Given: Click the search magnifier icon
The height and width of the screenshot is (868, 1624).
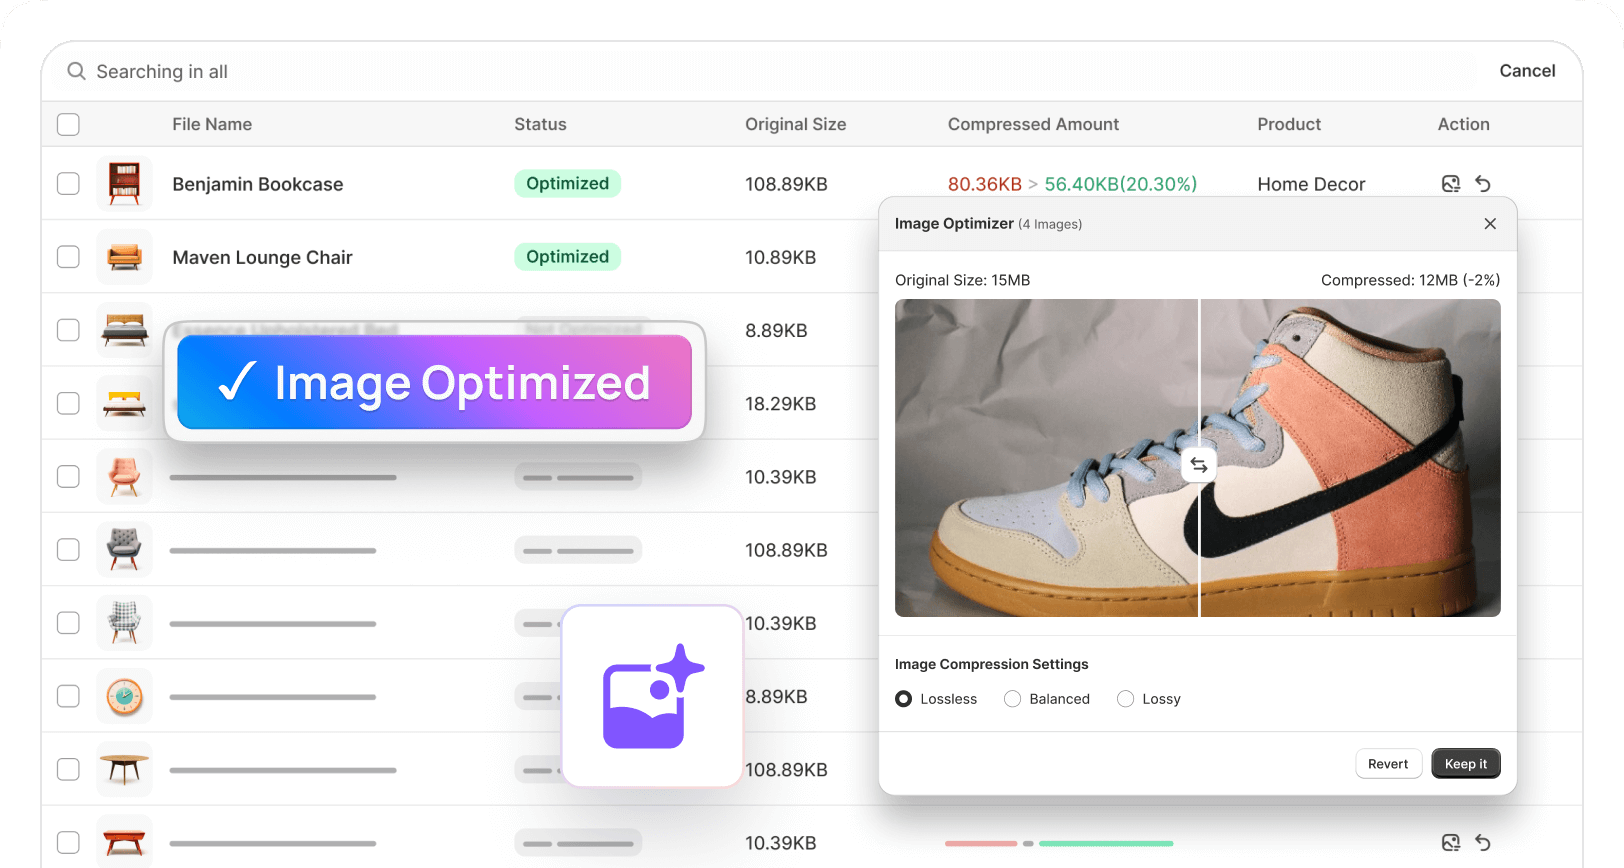Looking at the screenshot, I should point(76,71).
